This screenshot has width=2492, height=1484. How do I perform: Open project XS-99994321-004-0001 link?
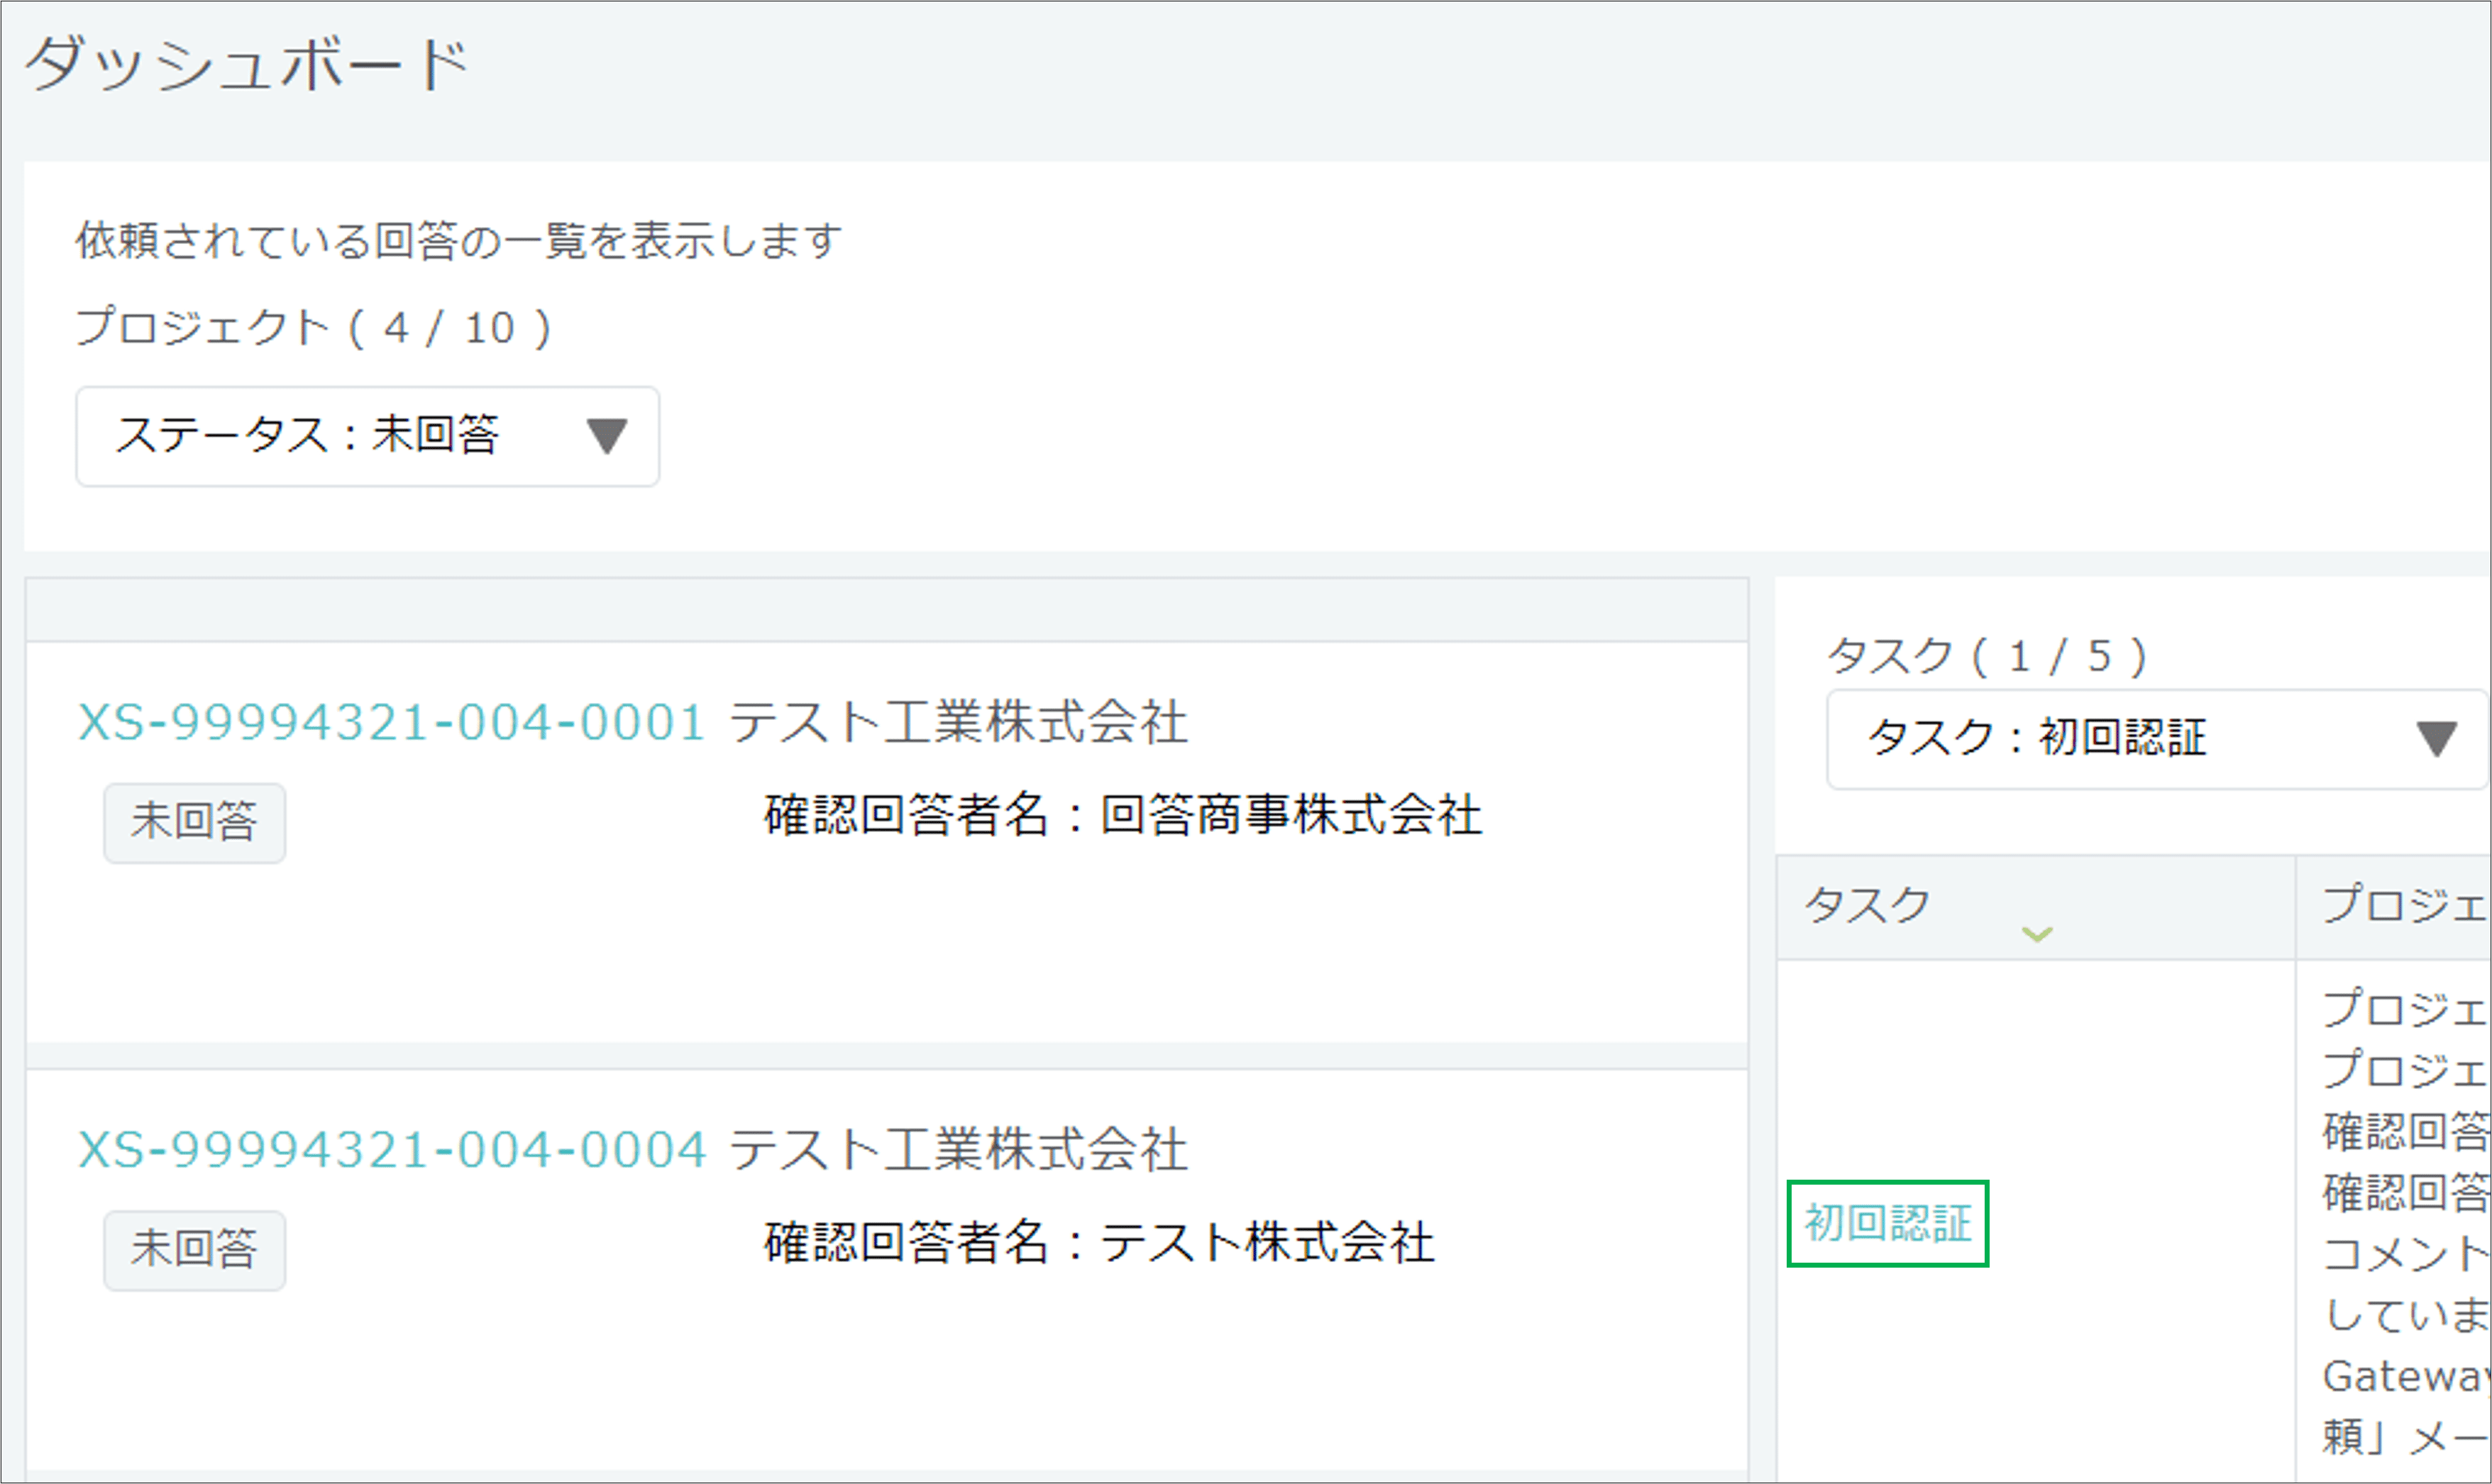tap(392, 722)
